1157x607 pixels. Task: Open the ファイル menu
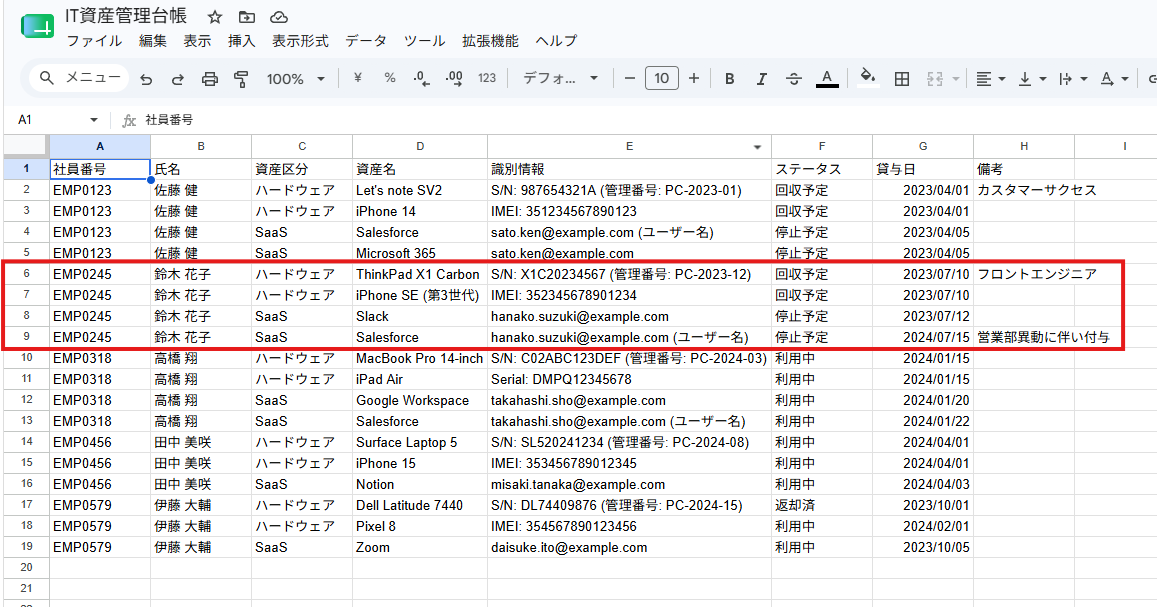tap(94, 41)
